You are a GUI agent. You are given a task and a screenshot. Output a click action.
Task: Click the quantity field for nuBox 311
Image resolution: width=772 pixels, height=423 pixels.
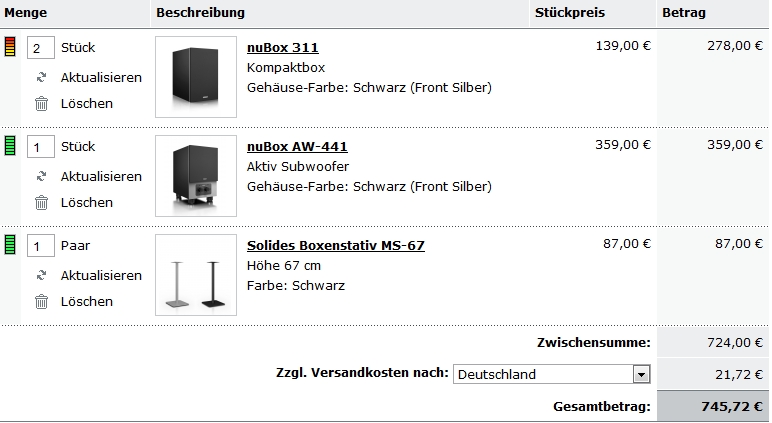point(41,48)
